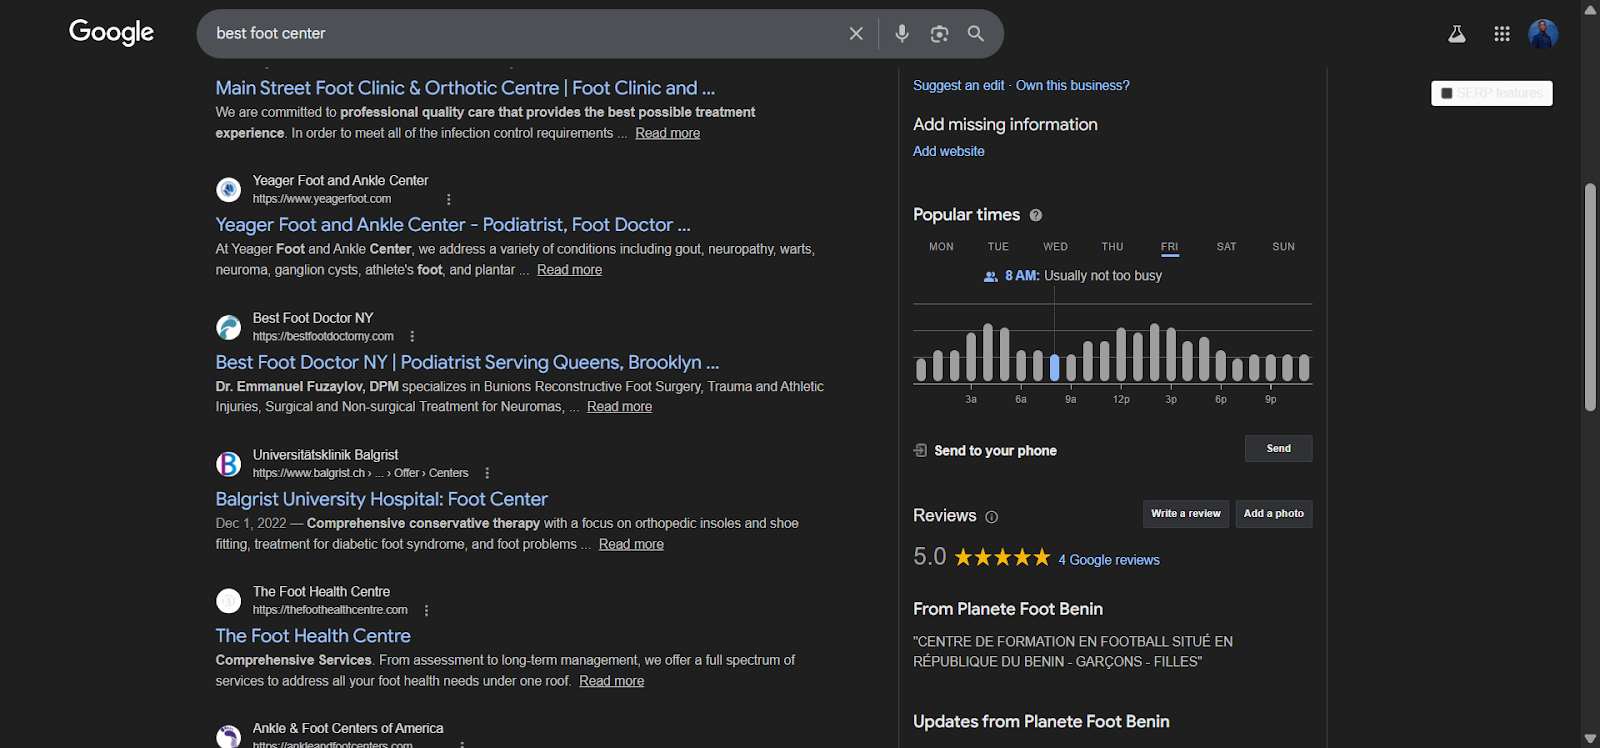
Task: Click the page vertical scrollbar thumb
Action: (1590, 297)
